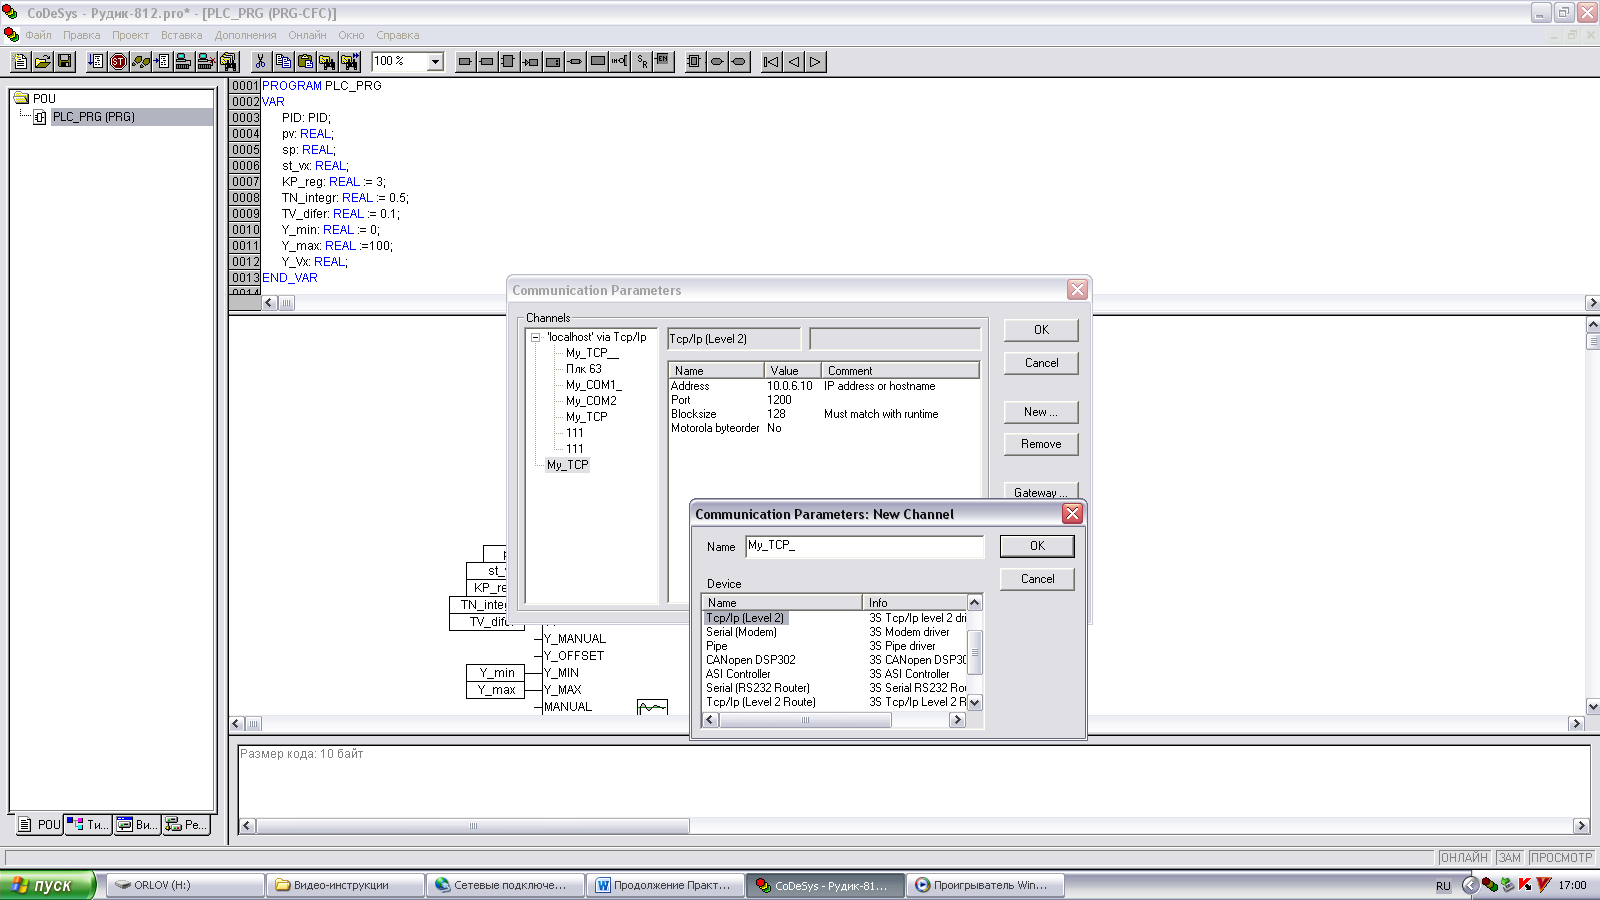
Task: Click the channel Name input field
Action: pyautogui.click(x=864, y=546)
